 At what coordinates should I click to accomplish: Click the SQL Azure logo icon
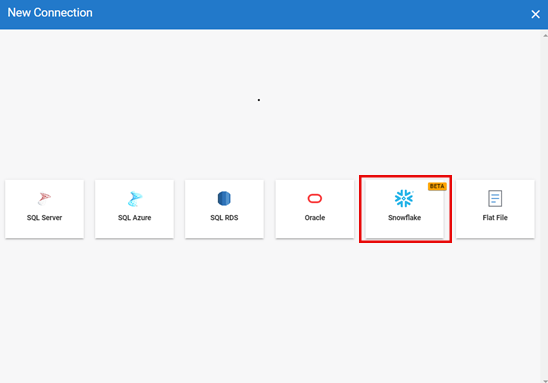coord(135,199)
